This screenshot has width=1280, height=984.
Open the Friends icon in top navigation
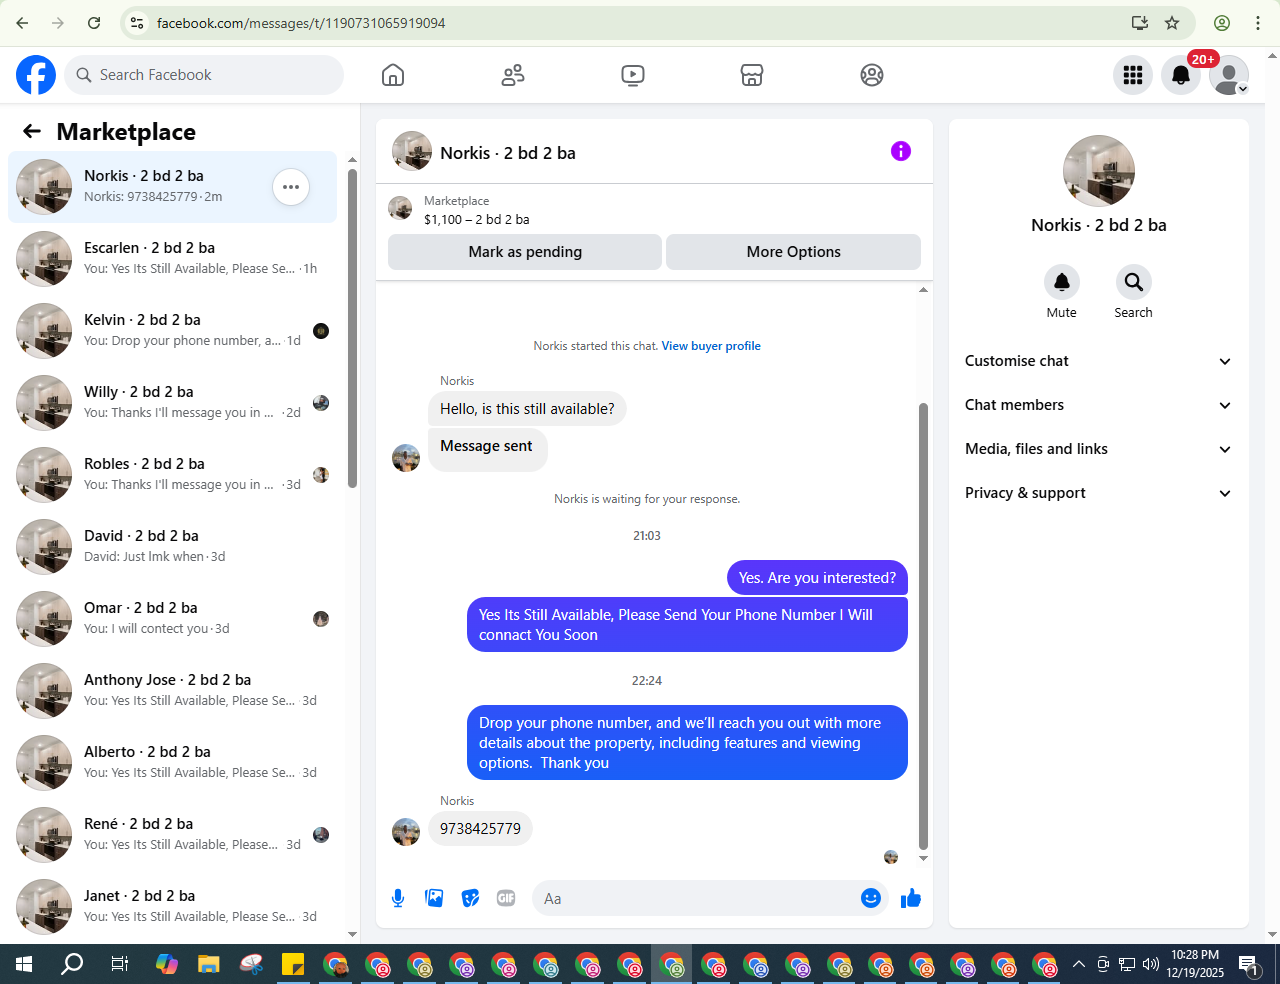point(513,75)
